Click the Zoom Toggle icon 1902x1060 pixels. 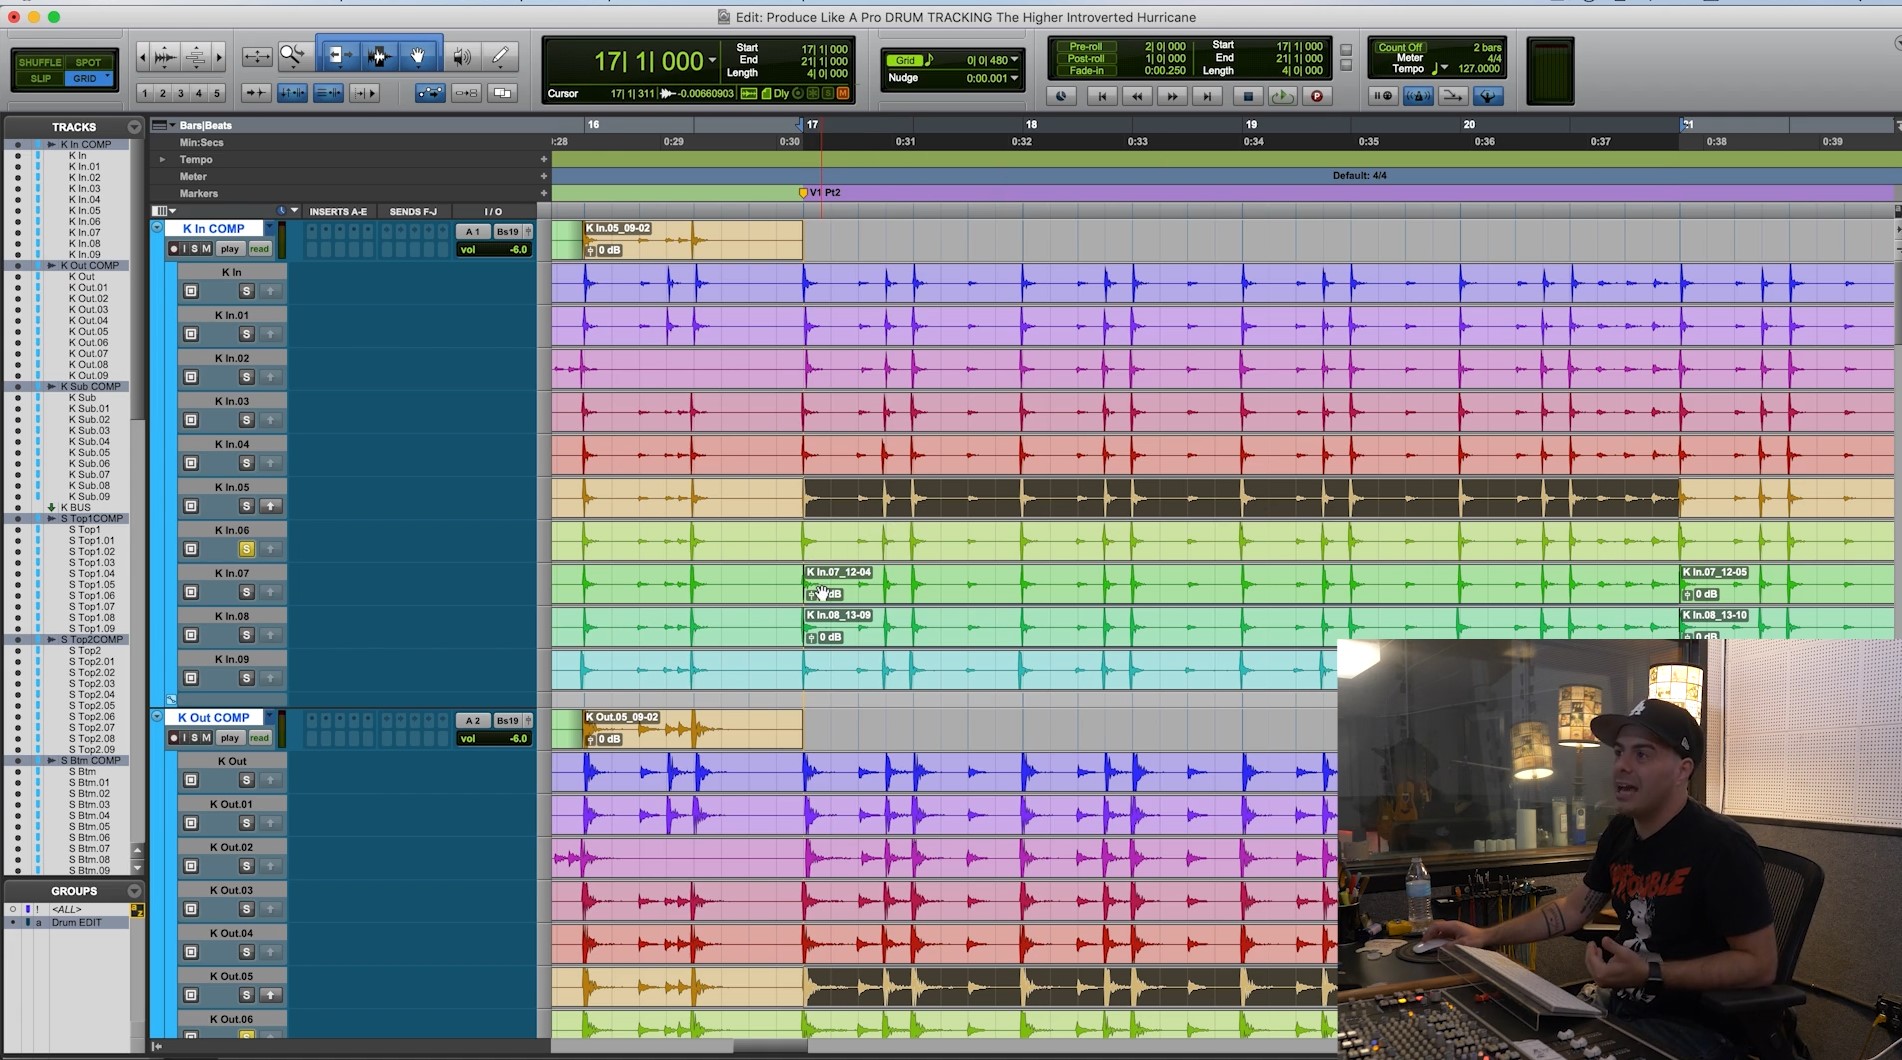257,57
